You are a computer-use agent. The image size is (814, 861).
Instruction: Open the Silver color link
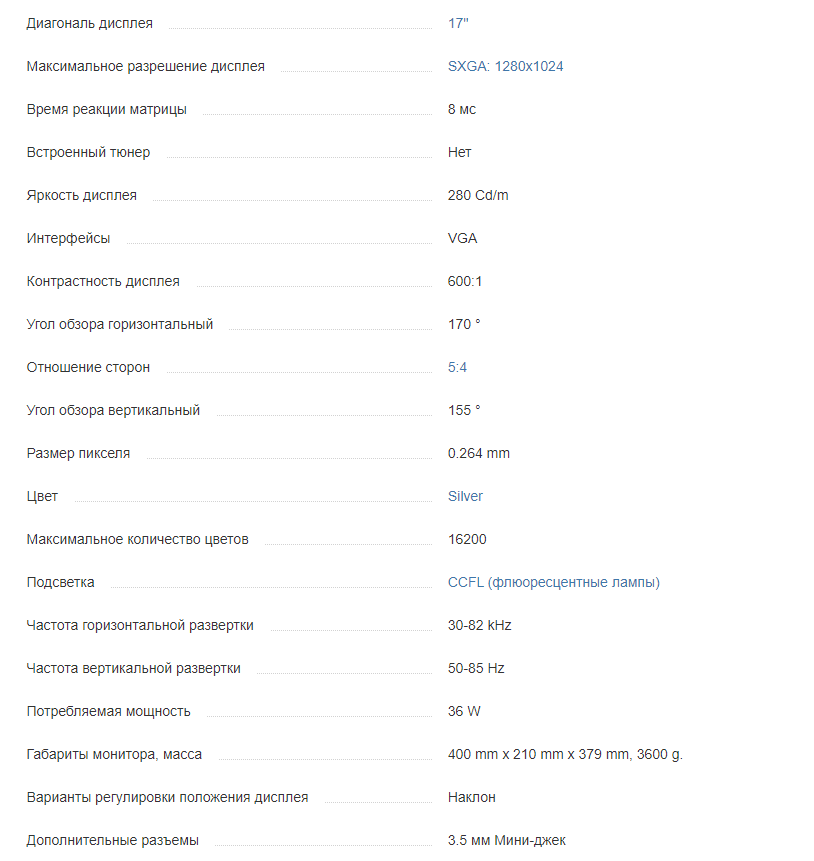465,496
